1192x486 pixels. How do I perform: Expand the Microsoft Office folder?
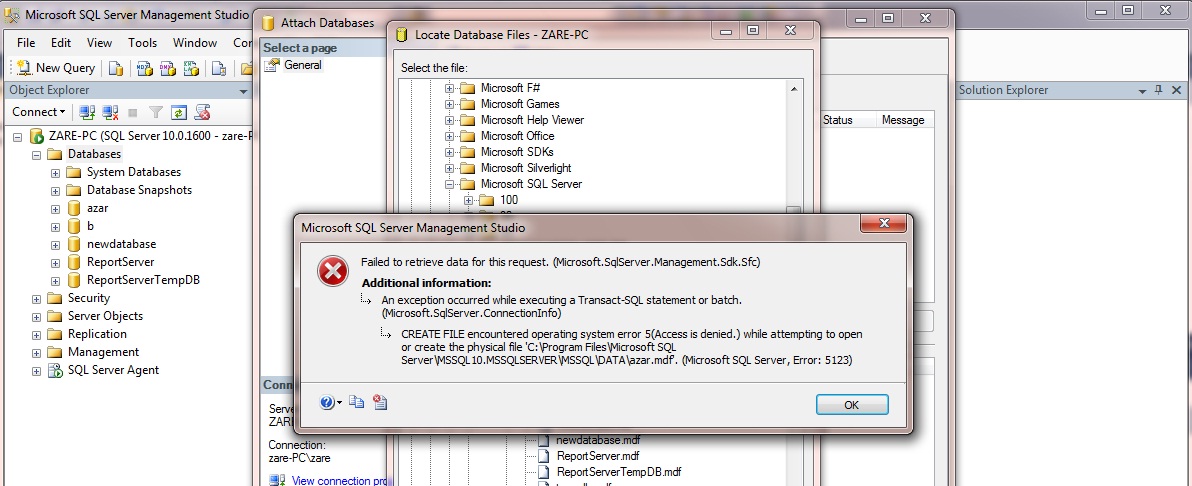450,136
